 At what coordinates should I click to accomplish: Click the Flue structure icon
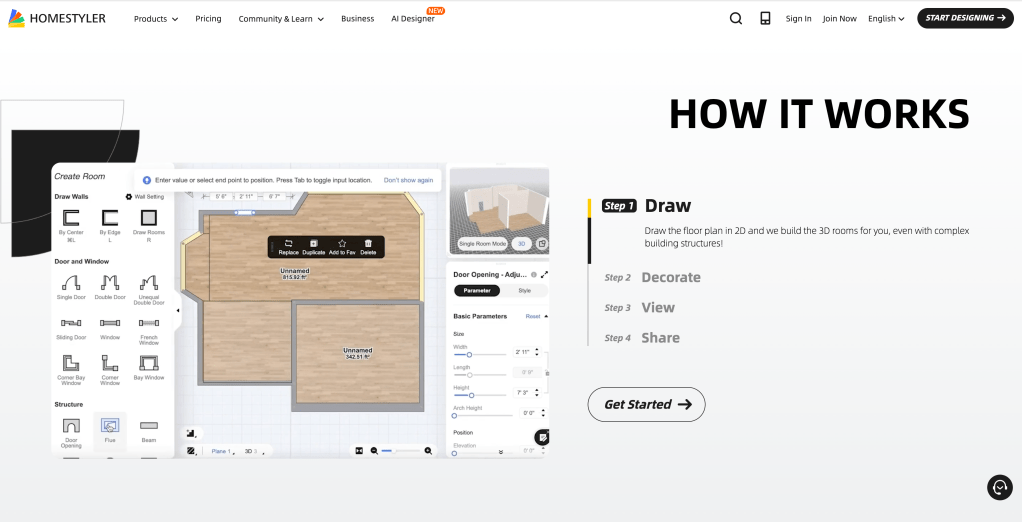coord(110,426)
